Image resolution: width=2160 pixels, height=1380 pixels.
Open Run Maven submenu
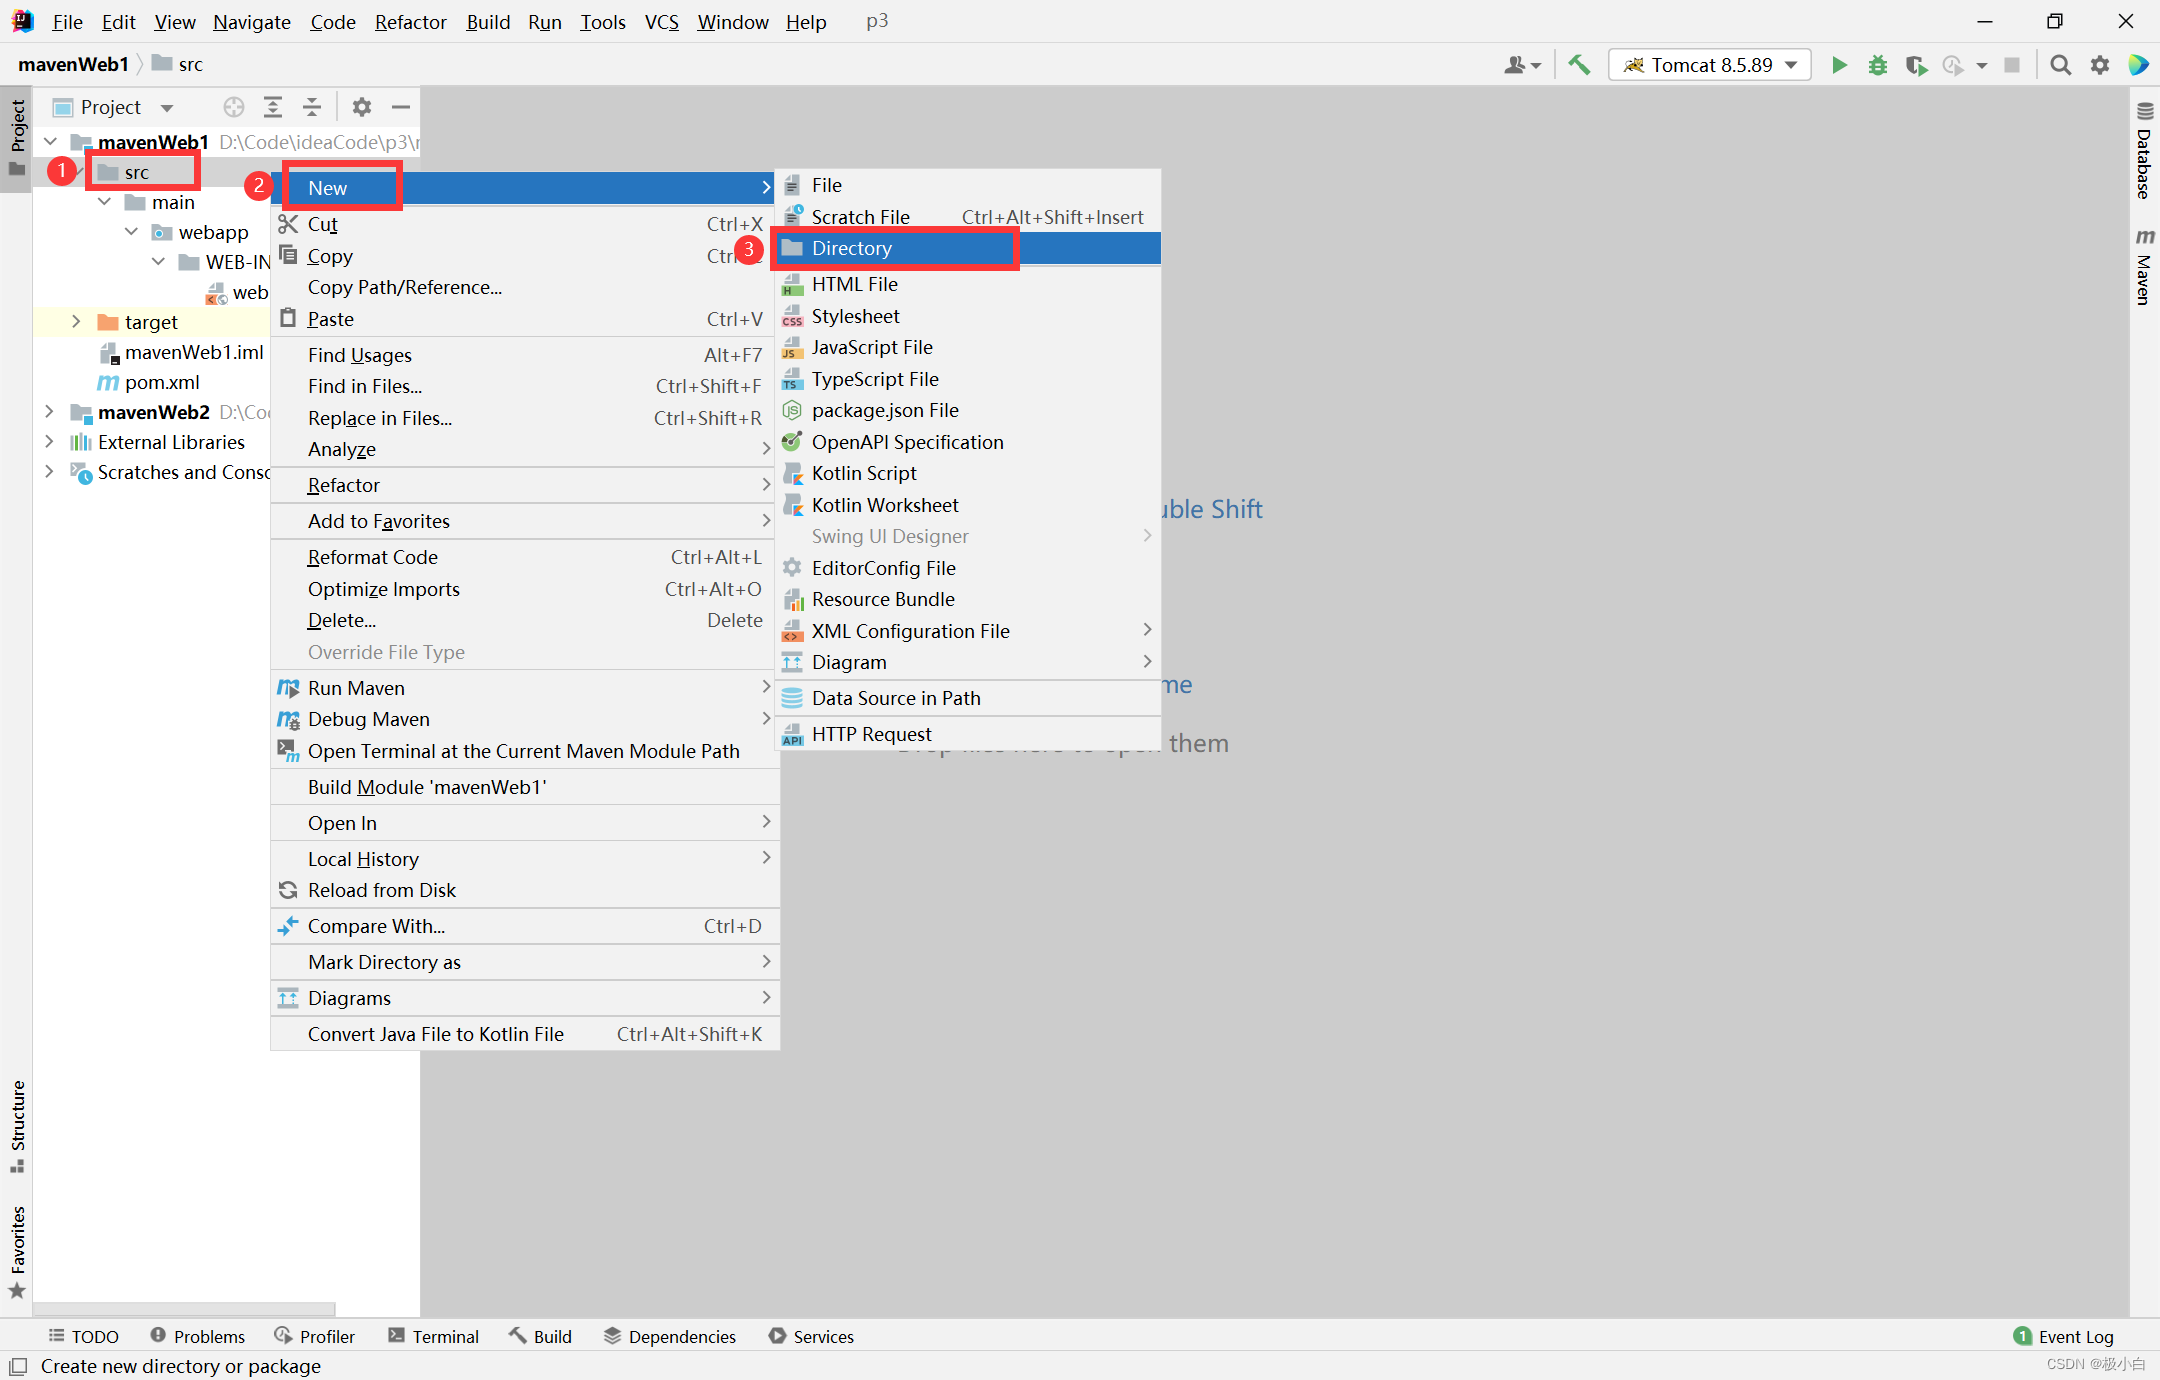pos(524,688)
